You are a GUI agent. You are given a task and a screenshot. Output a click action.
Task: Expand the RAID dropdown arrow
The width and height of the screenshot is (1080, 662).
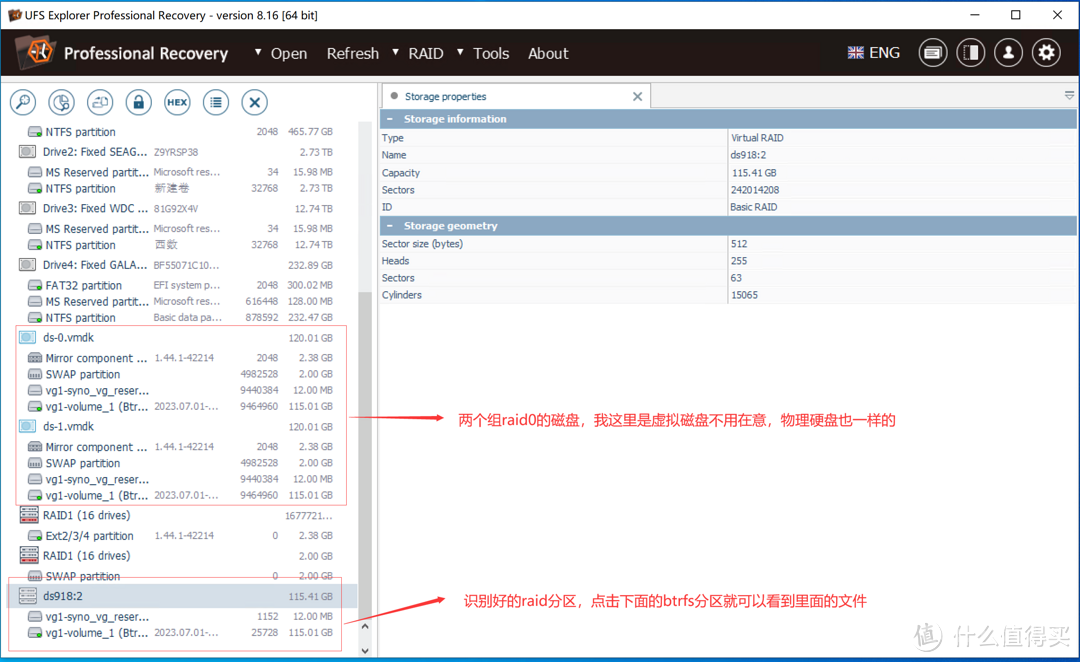(395, 52)
